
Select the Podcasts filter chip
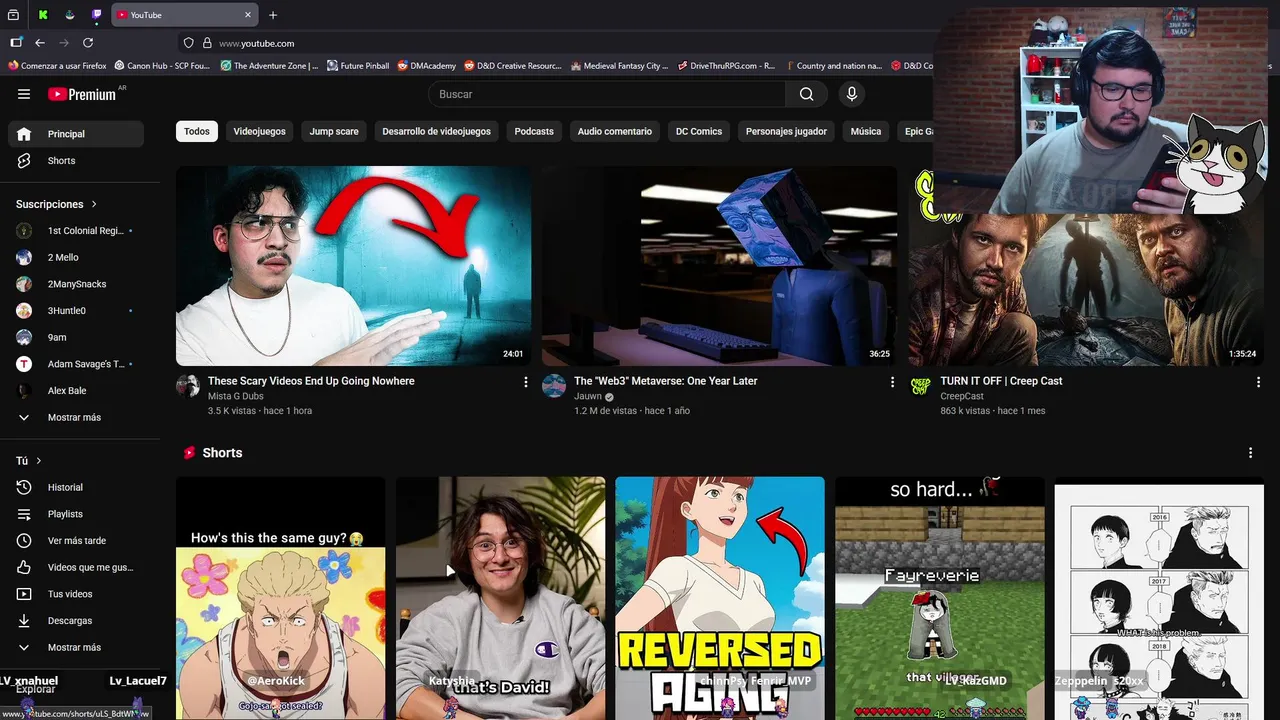coord(534,131)
